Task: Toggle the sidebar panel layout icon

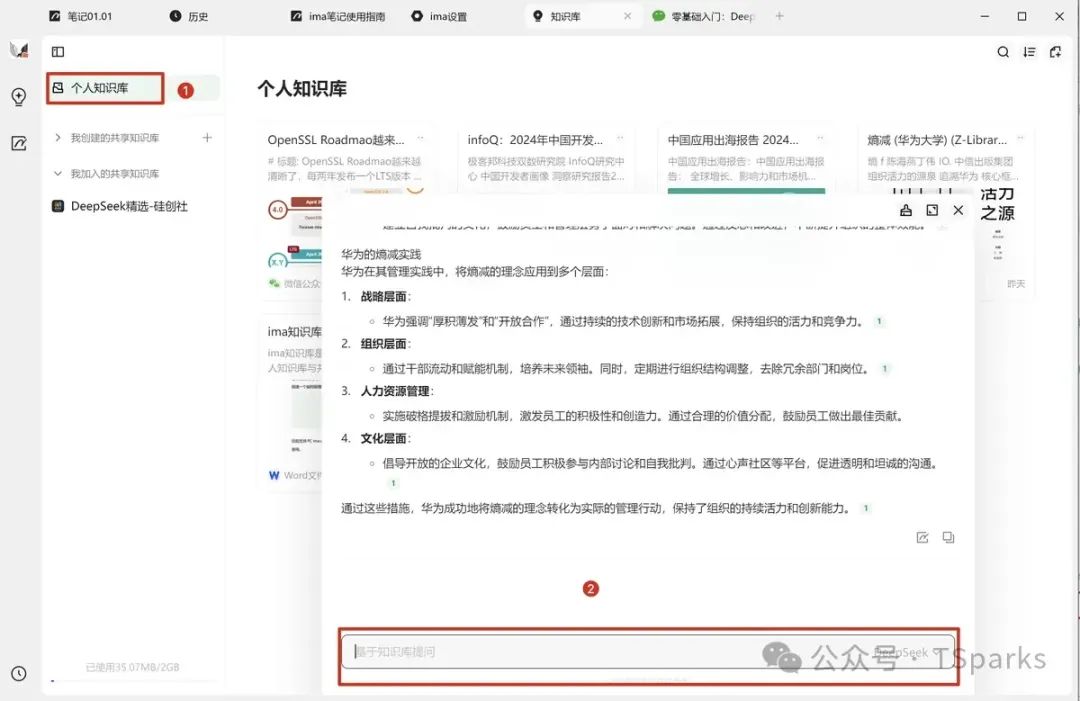Action: (x=58, y=52)
